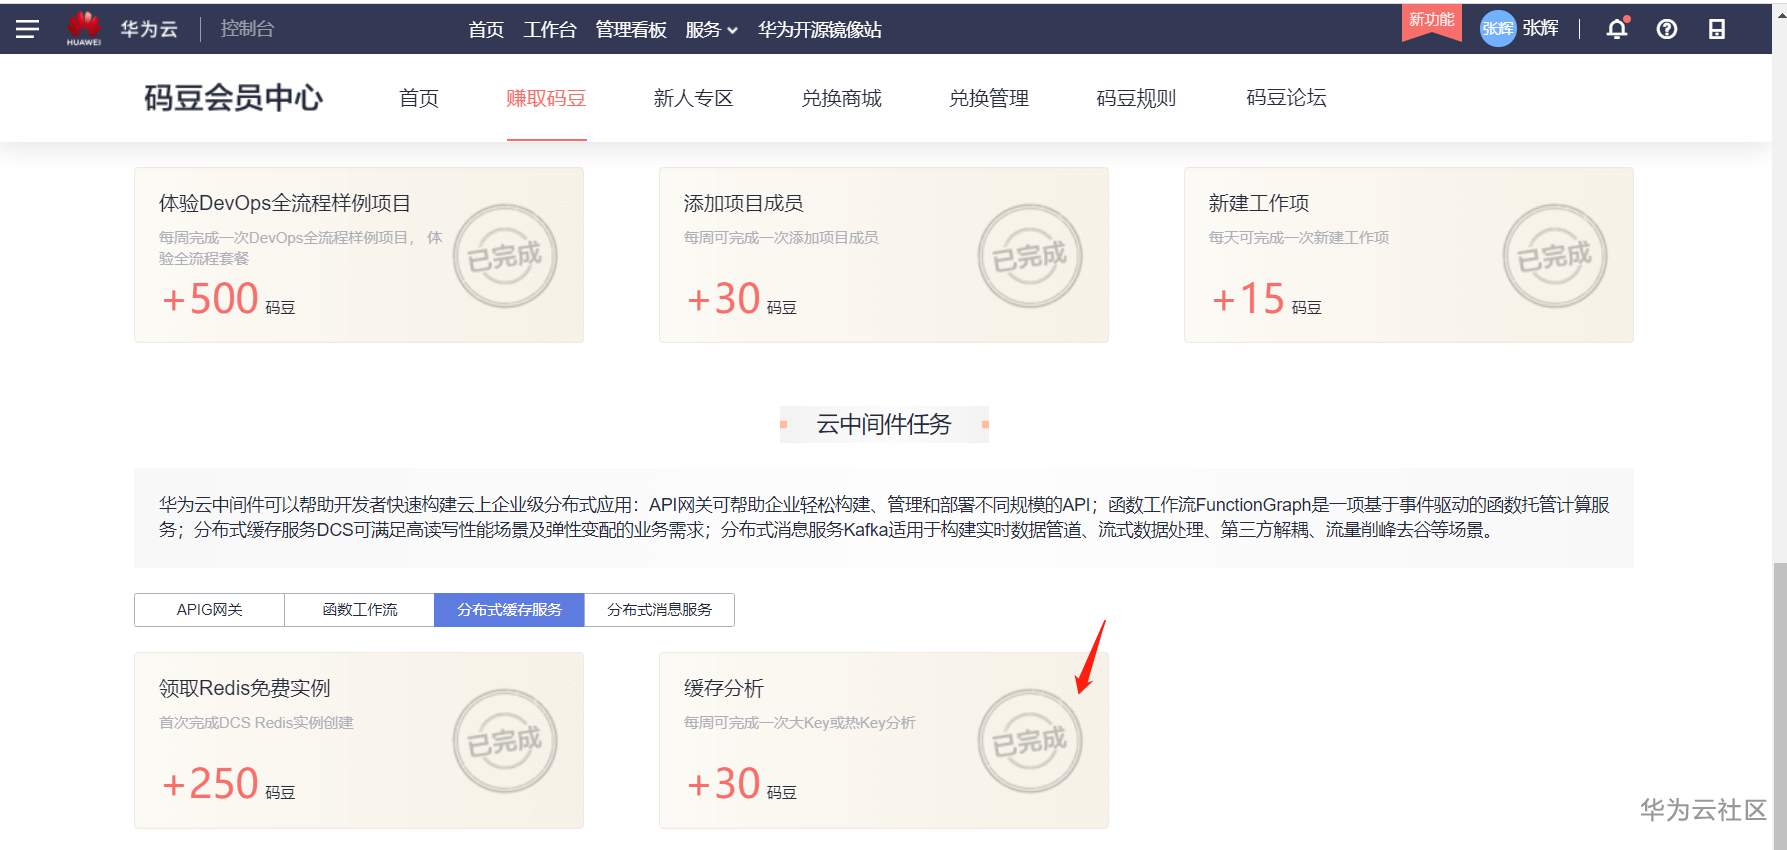Open the 新建工作项 task card
The width and height of the screenshot is (1787, 850).
[1409, 255]
